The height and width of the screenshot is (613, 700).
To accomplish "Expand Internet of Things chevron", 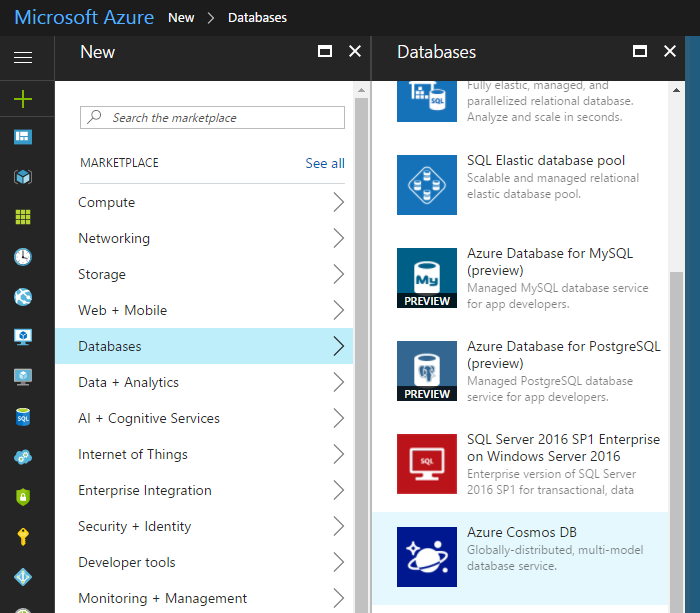I will coord(339,454).
